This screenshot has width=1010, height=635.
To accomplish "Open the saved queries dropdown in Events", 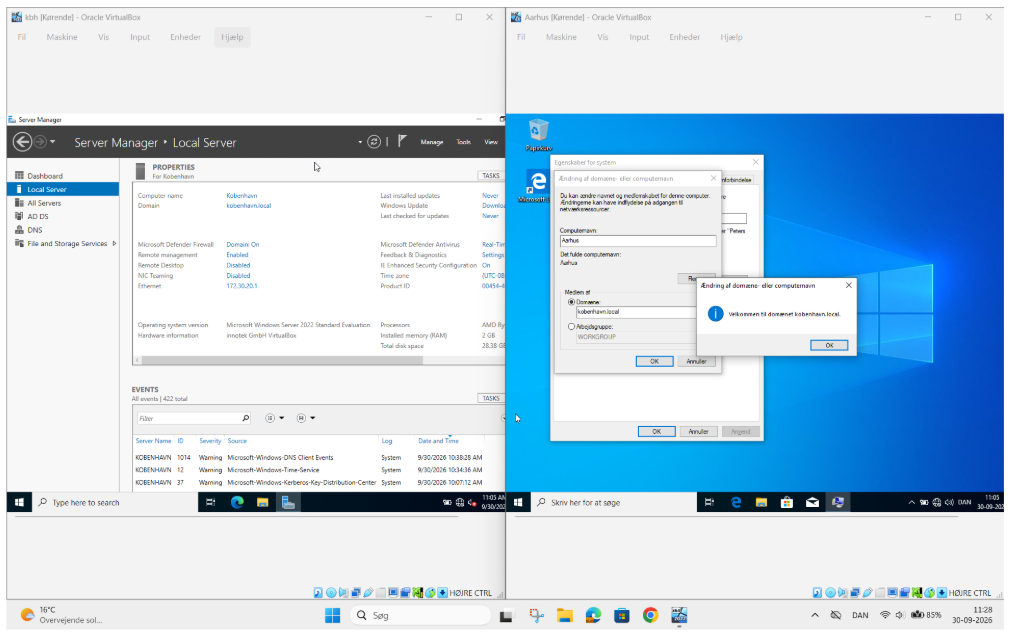I will (306, 419).
